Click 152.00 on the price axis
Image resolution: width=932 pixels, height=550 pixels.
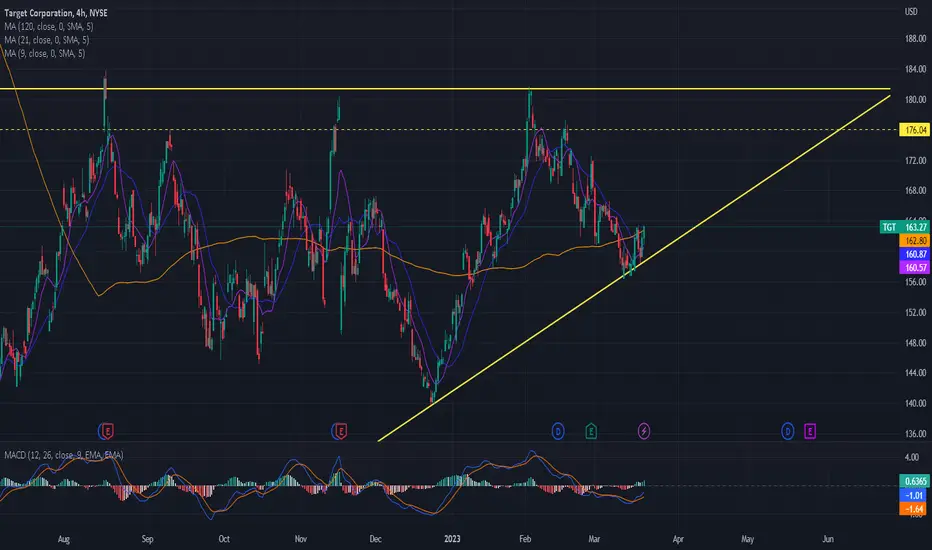click(915, 312)
